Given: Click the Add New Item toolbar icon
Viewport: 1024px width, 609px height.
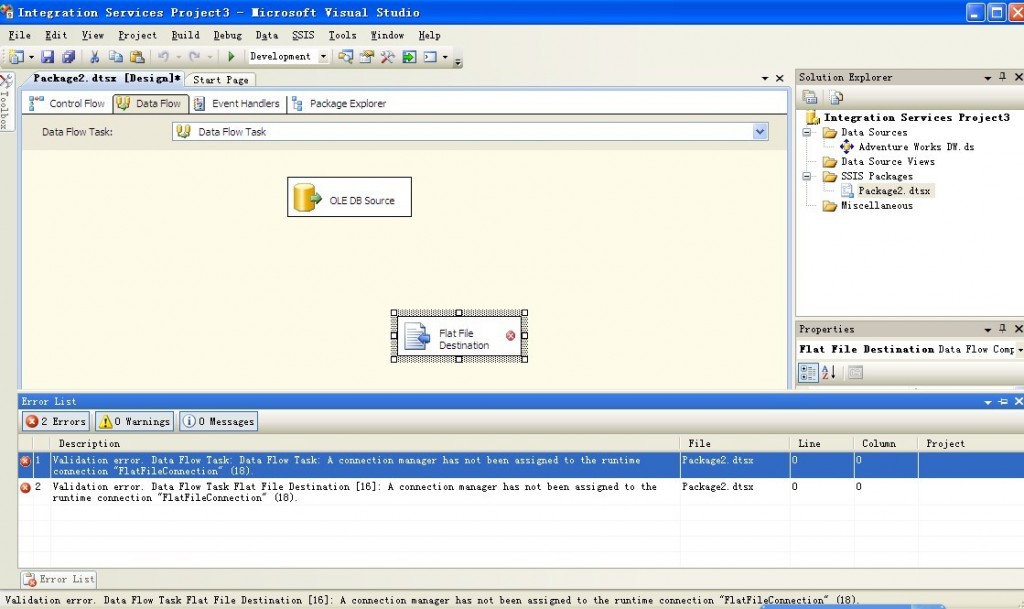Looking at the screenshot, I should (x=16, y=57).
